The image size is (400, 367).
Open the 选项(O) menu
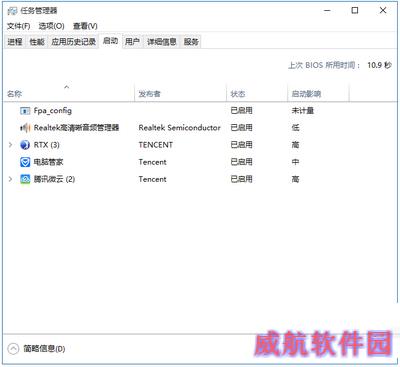[x=51, y=26]
